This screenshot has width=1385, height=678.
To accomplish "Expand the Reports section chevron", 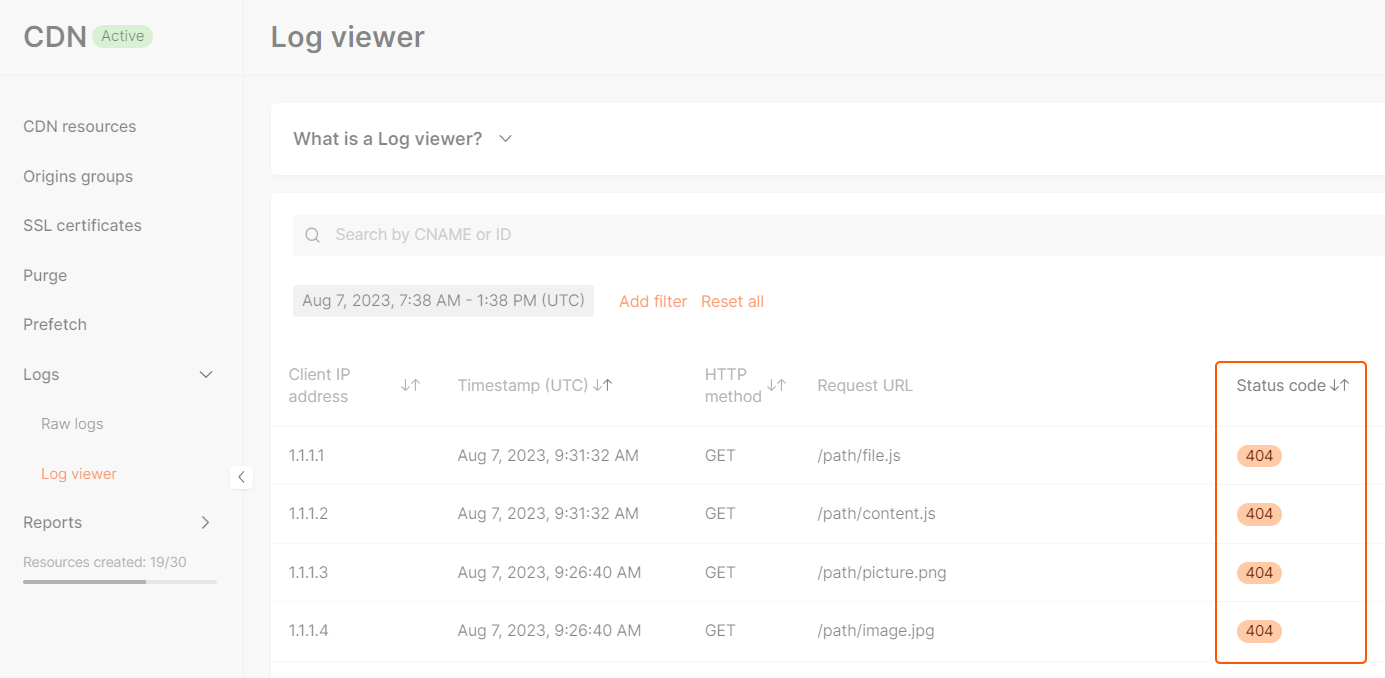I will [x=205, y=522].
